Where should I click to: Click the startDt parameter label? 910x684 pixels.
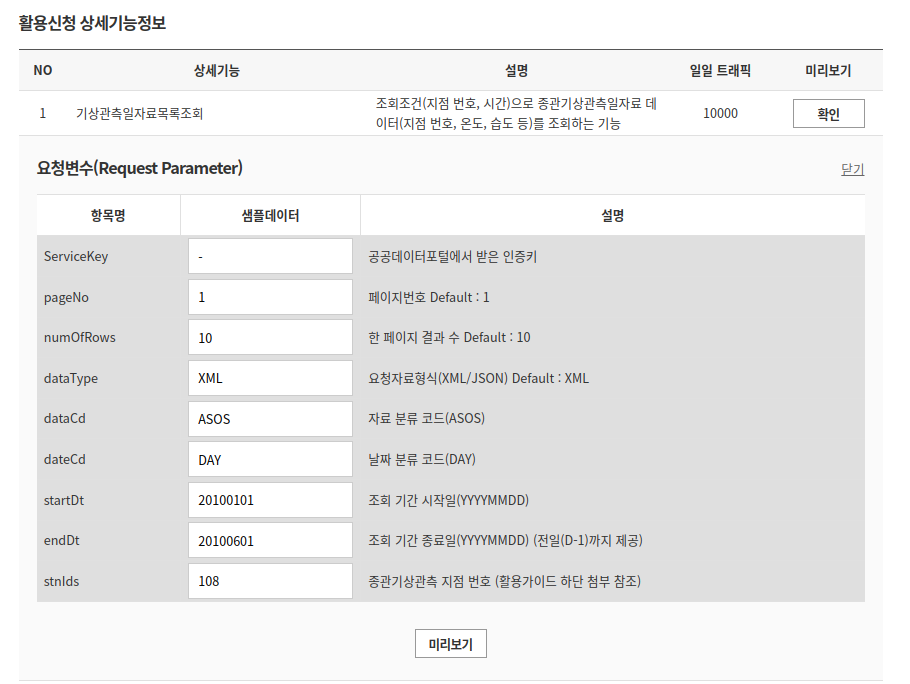[x=64, y=500]
